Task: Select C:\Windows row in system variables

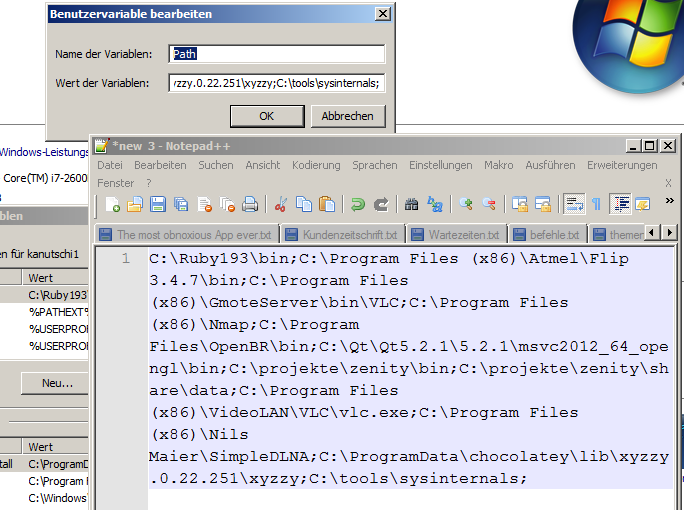Action: pyautogui.click(x=44, y=498)
